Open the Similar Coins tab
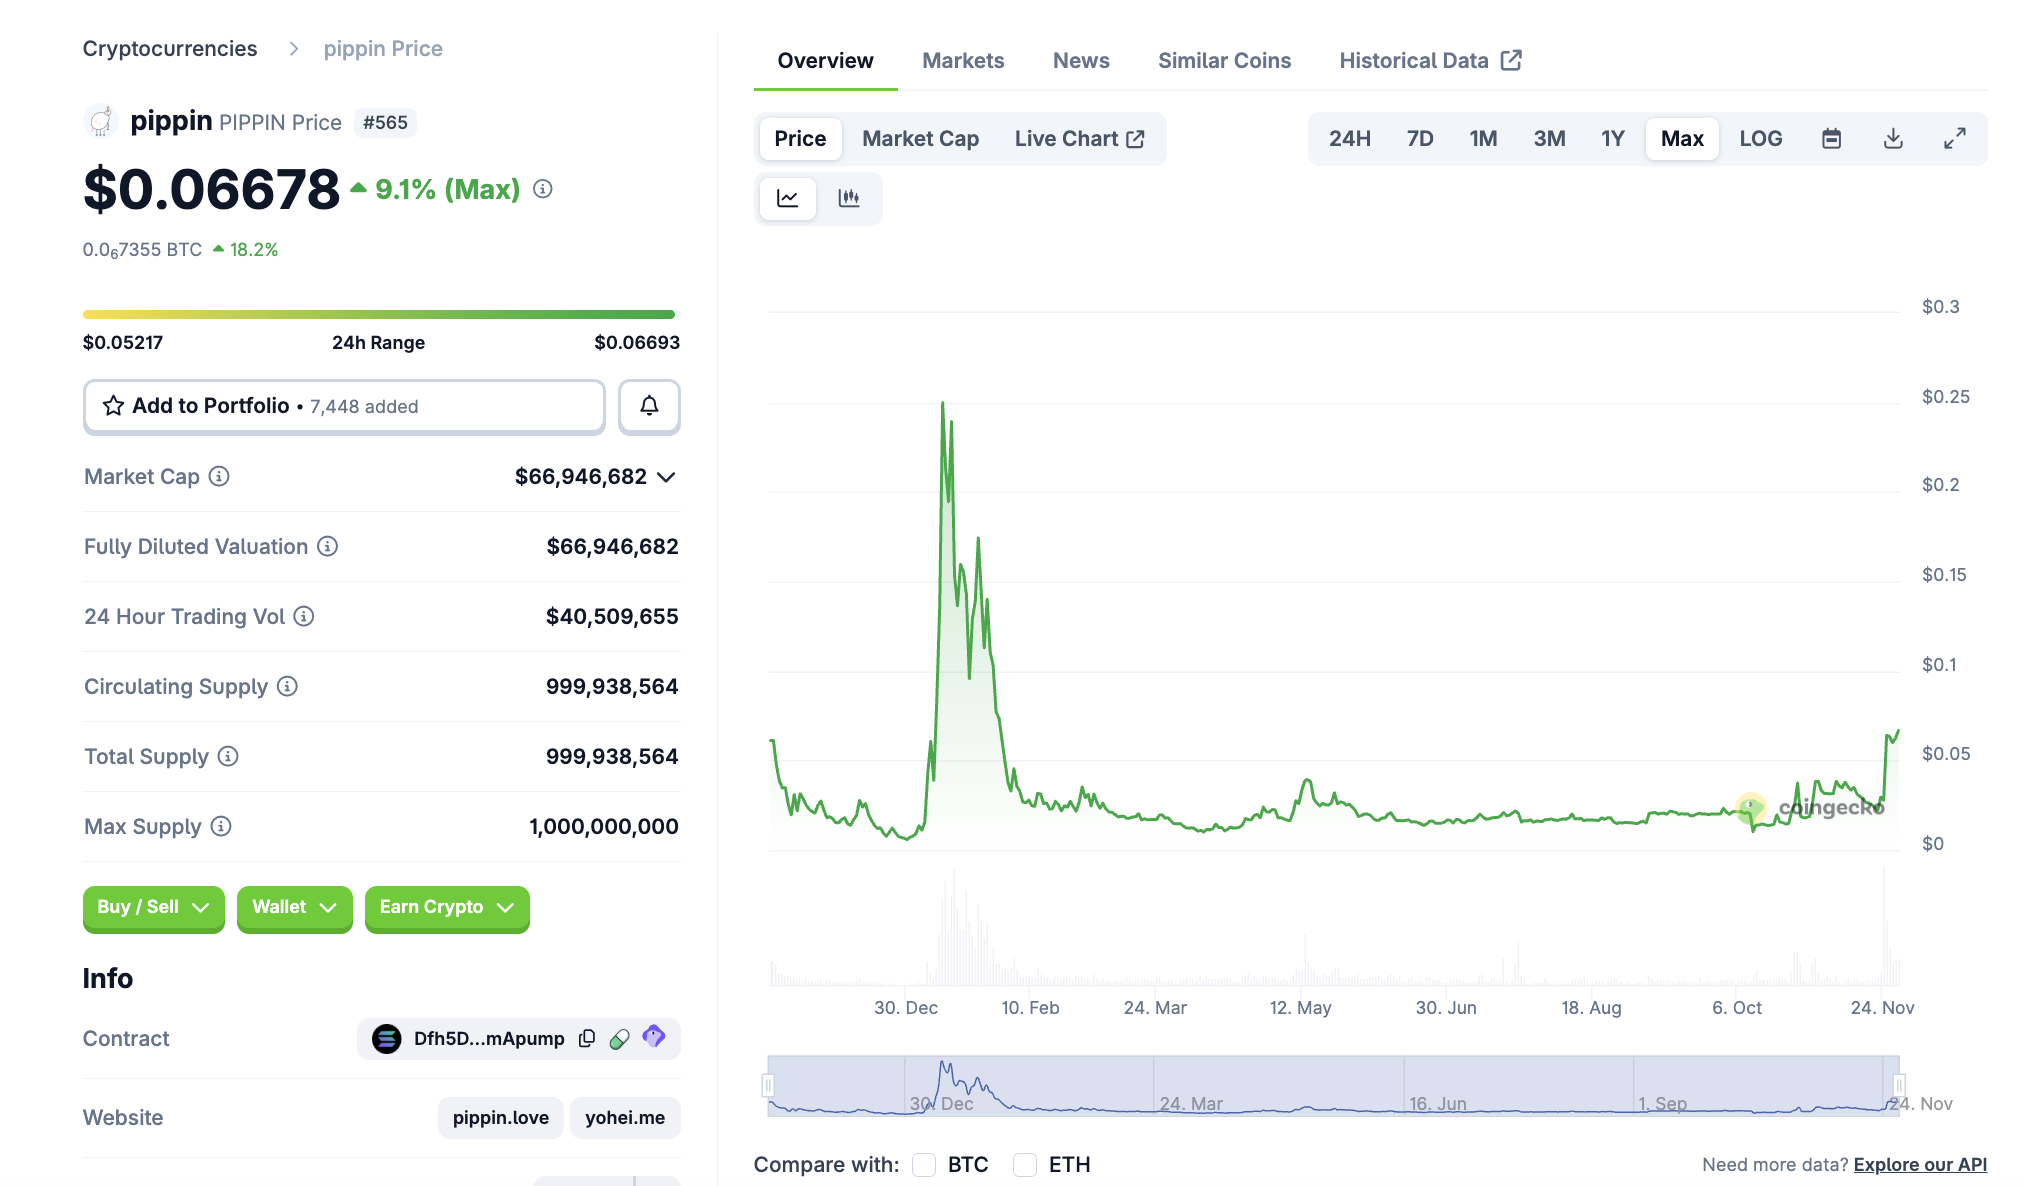This screenshot has height=1186, width=2024. point(1224,61)
